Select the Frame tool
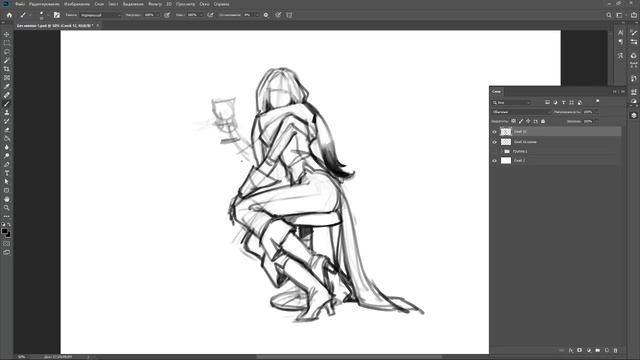 click(x=7, y=78)
